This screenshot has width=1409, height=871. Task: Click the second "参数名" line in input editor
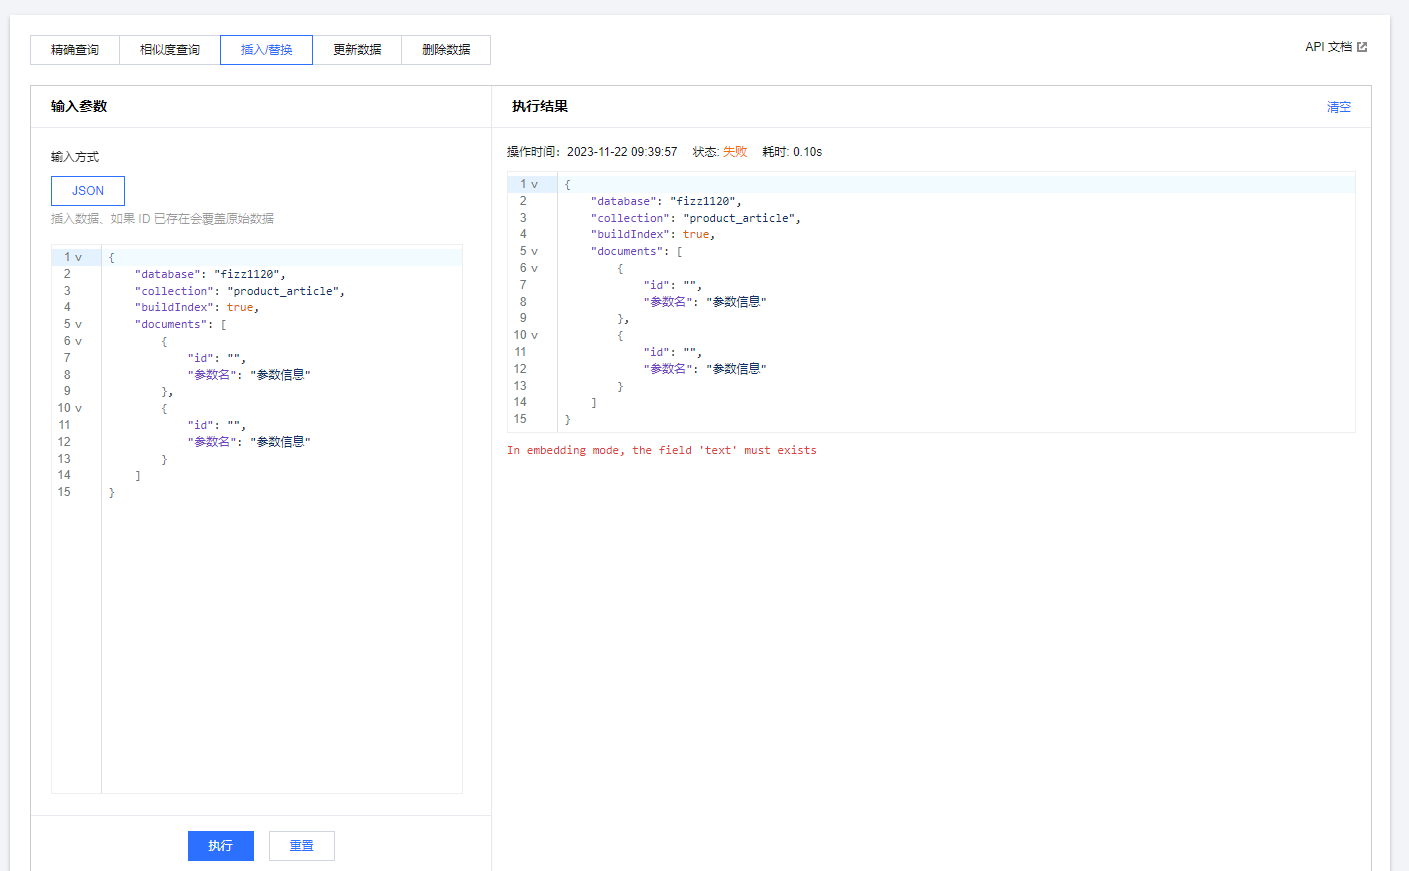pos(249,442)
